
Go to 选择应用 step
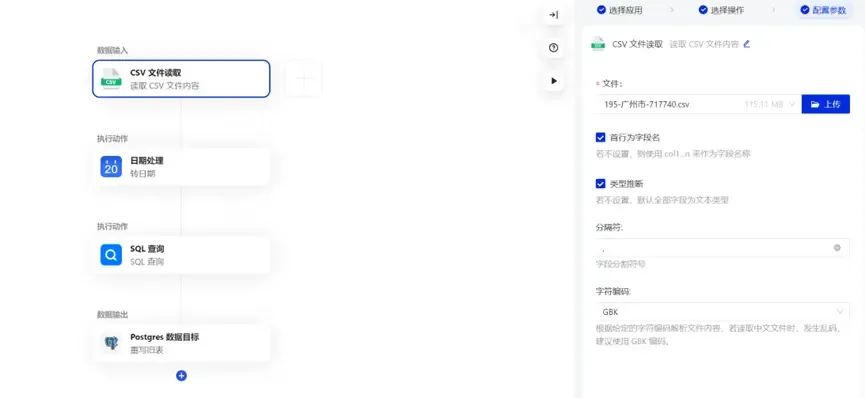[x=619, y=10]
